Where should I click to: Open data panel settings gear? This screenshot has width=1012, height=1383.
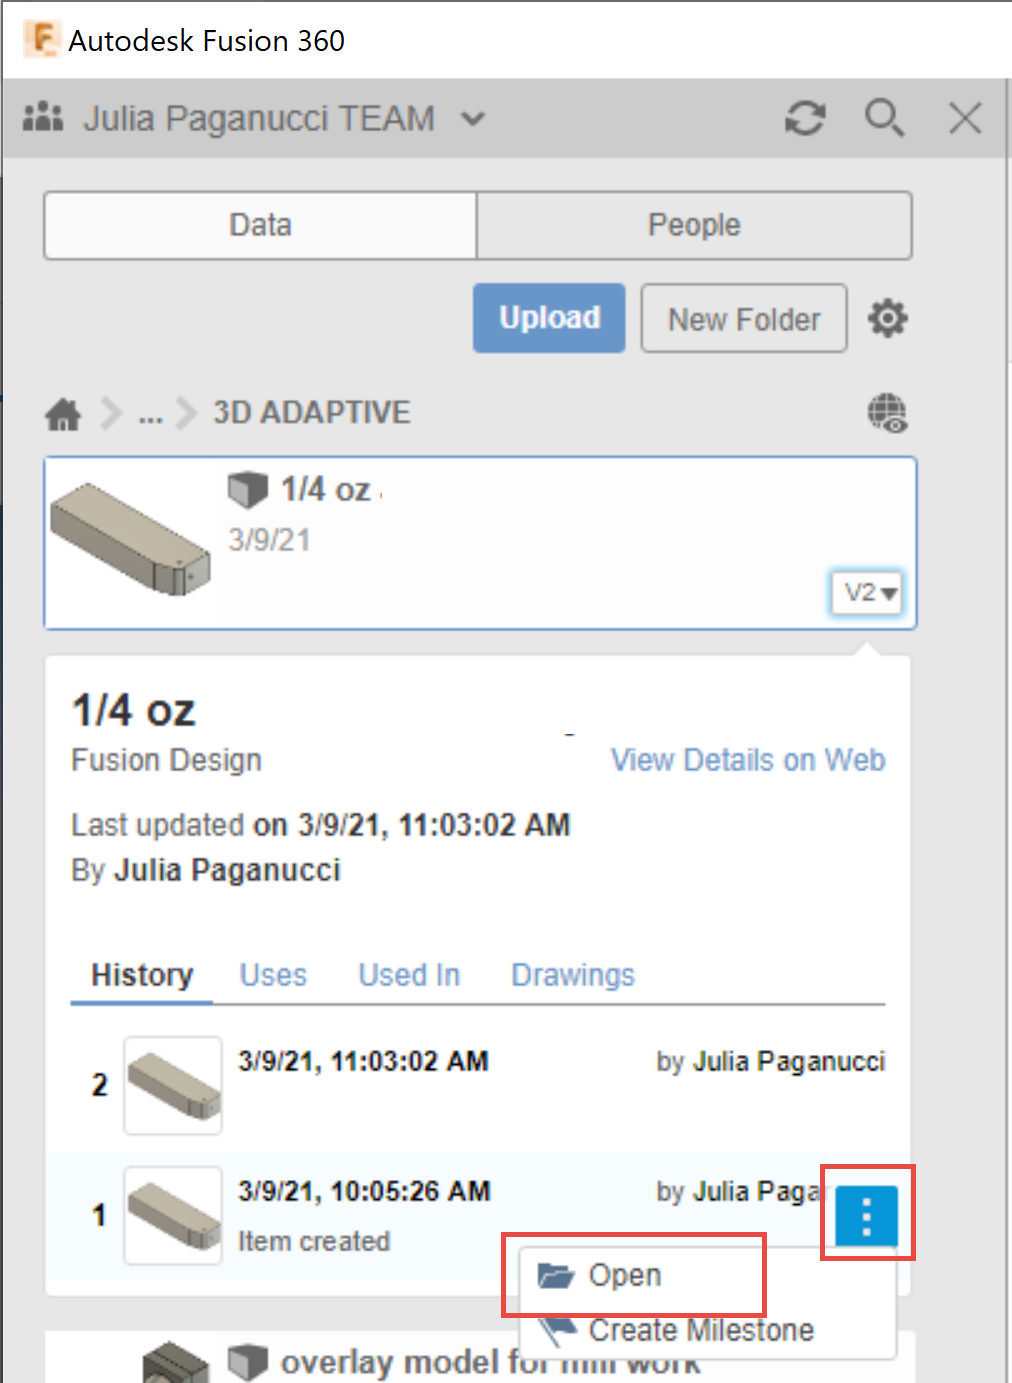887,319
